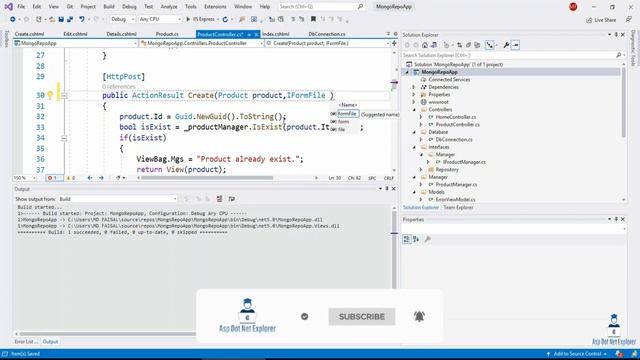640x360 pixels.
Task: Click Sync with Active Document in Solution Explorer
Action: 460,45
